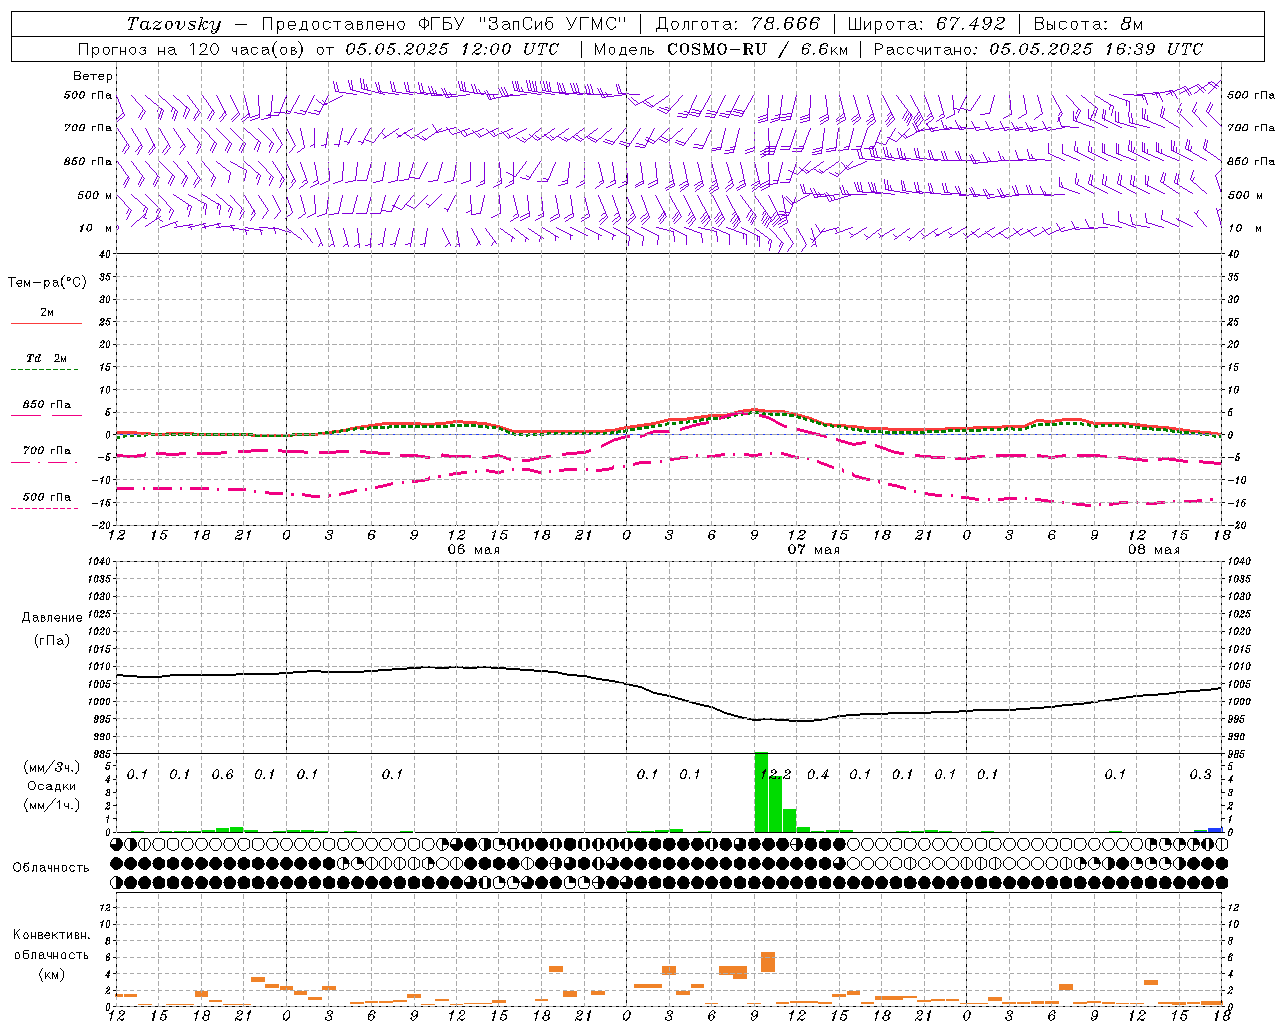1280x1024 pixels.
Task: Click the '0.3' precipitation value
Action: 1200,774
